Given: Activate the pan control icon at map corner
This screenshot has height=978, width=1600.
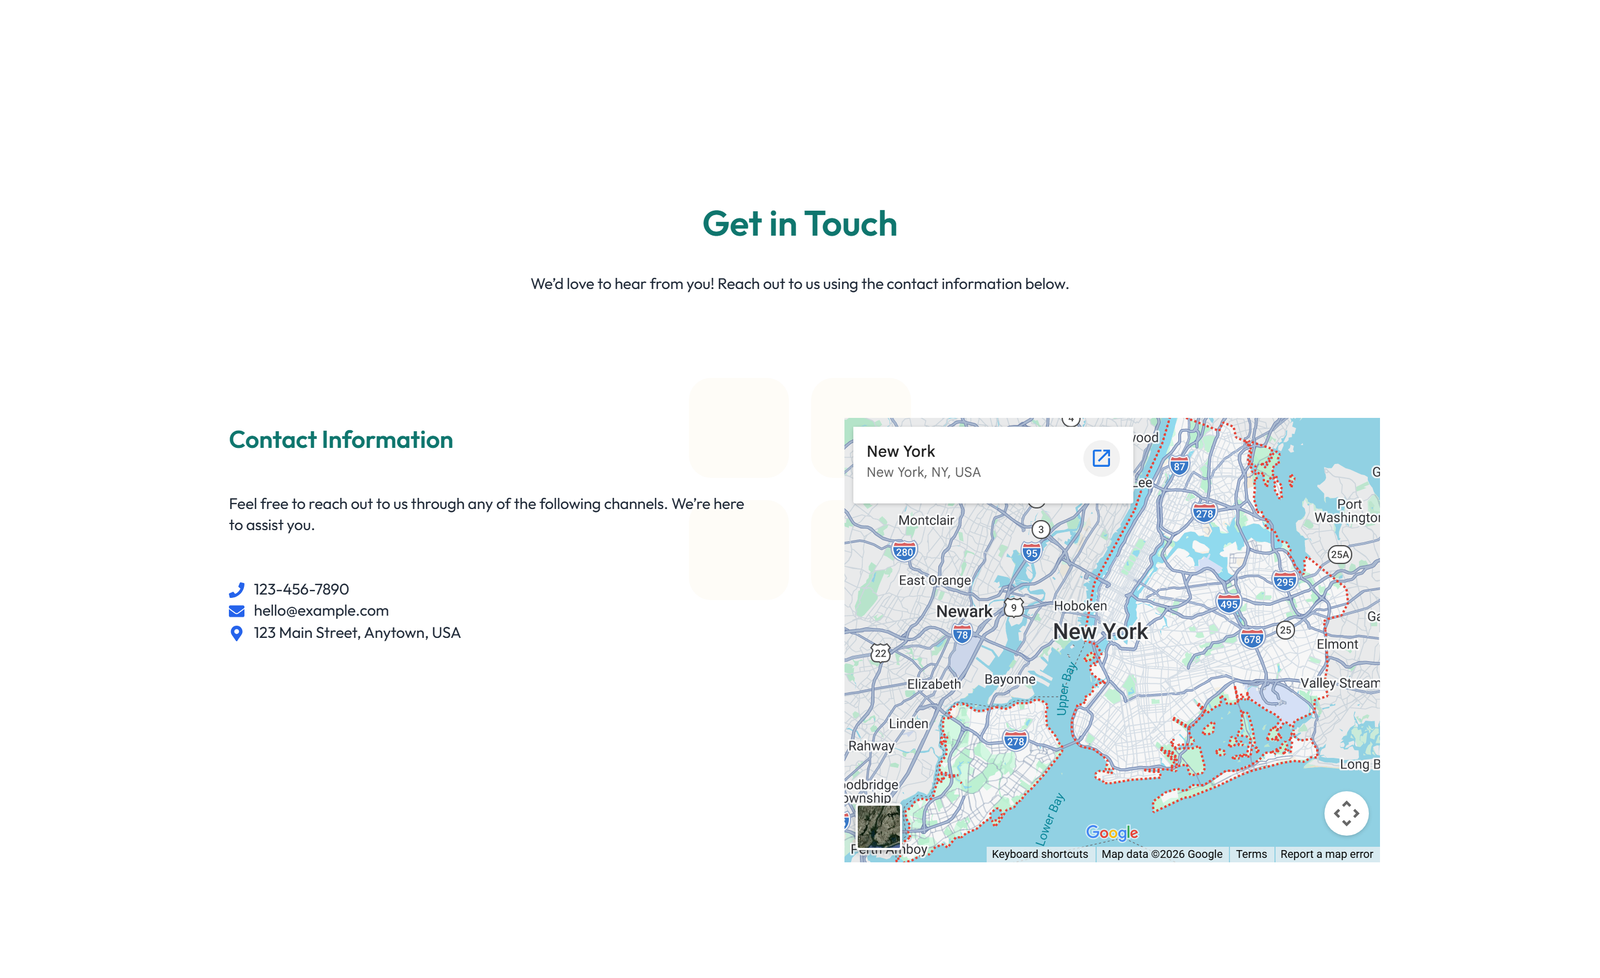Looking at the screenshot, I should (1347, 813).
